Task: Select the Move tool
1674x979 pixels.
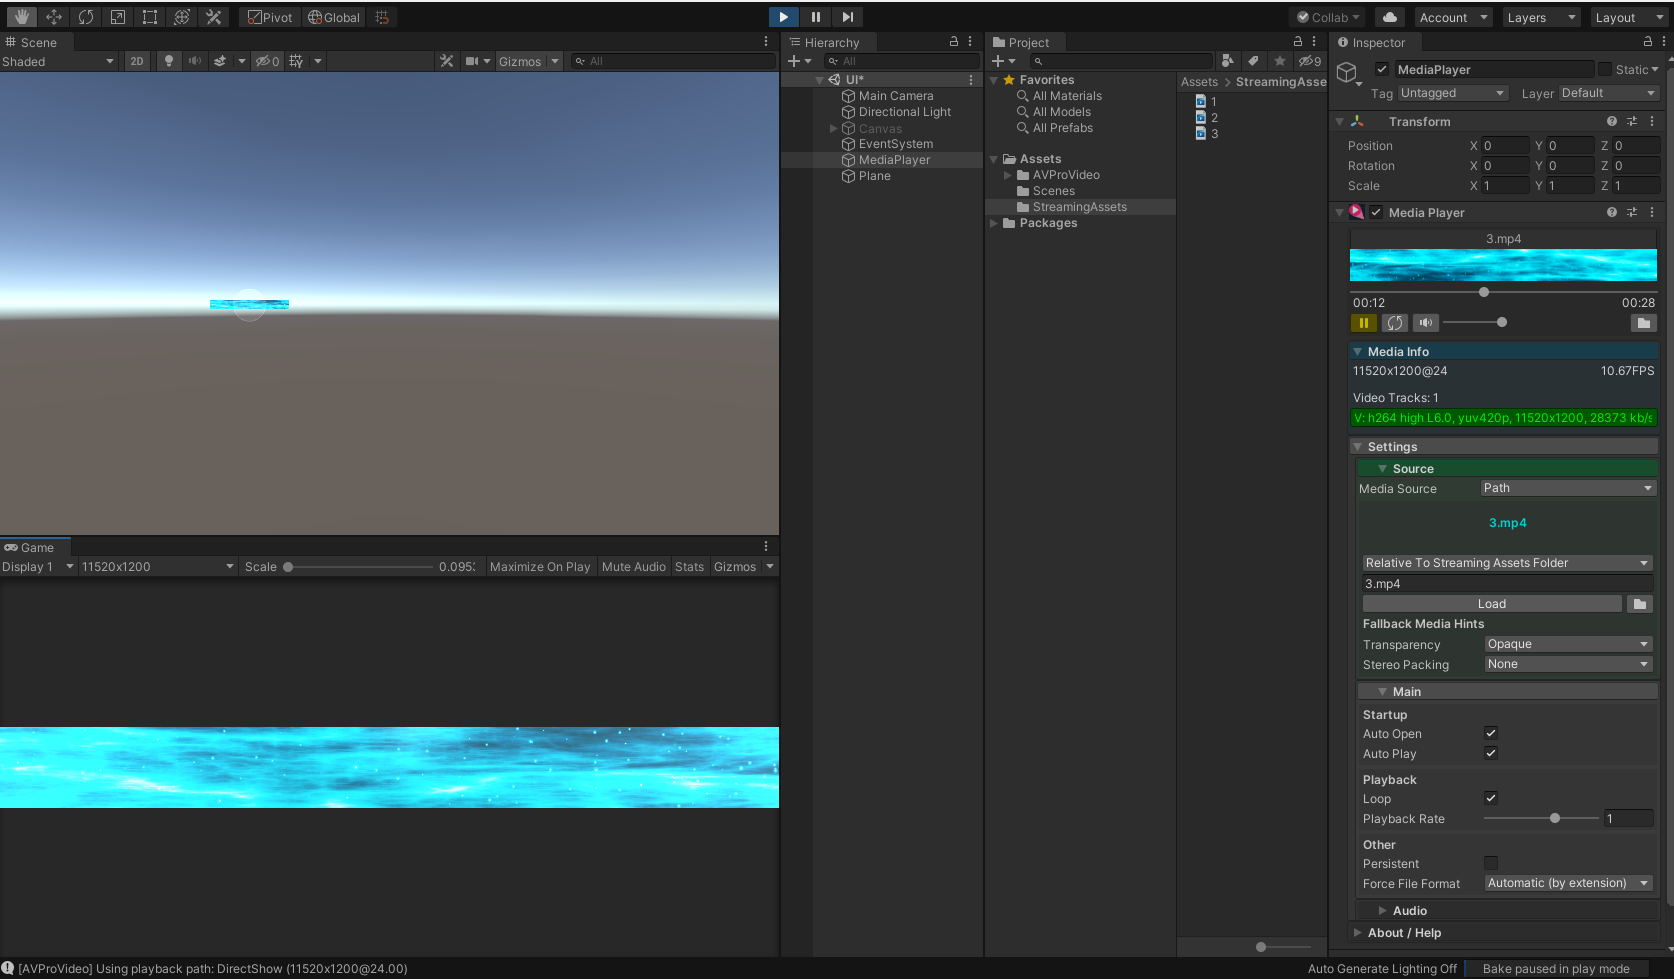Action: coord(54,16)
